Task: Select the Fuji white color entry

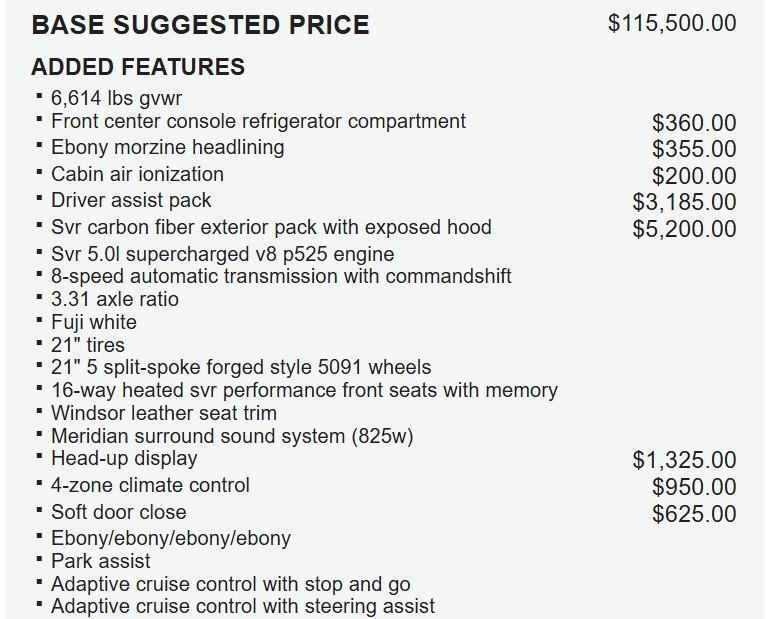Action: pos(94,322)
